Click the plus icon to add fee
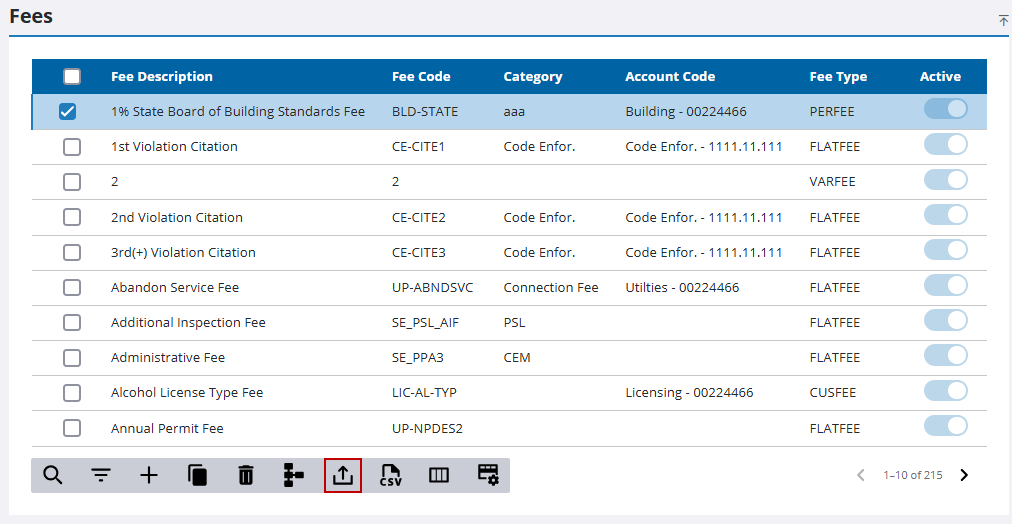 [x=149, y=475]
